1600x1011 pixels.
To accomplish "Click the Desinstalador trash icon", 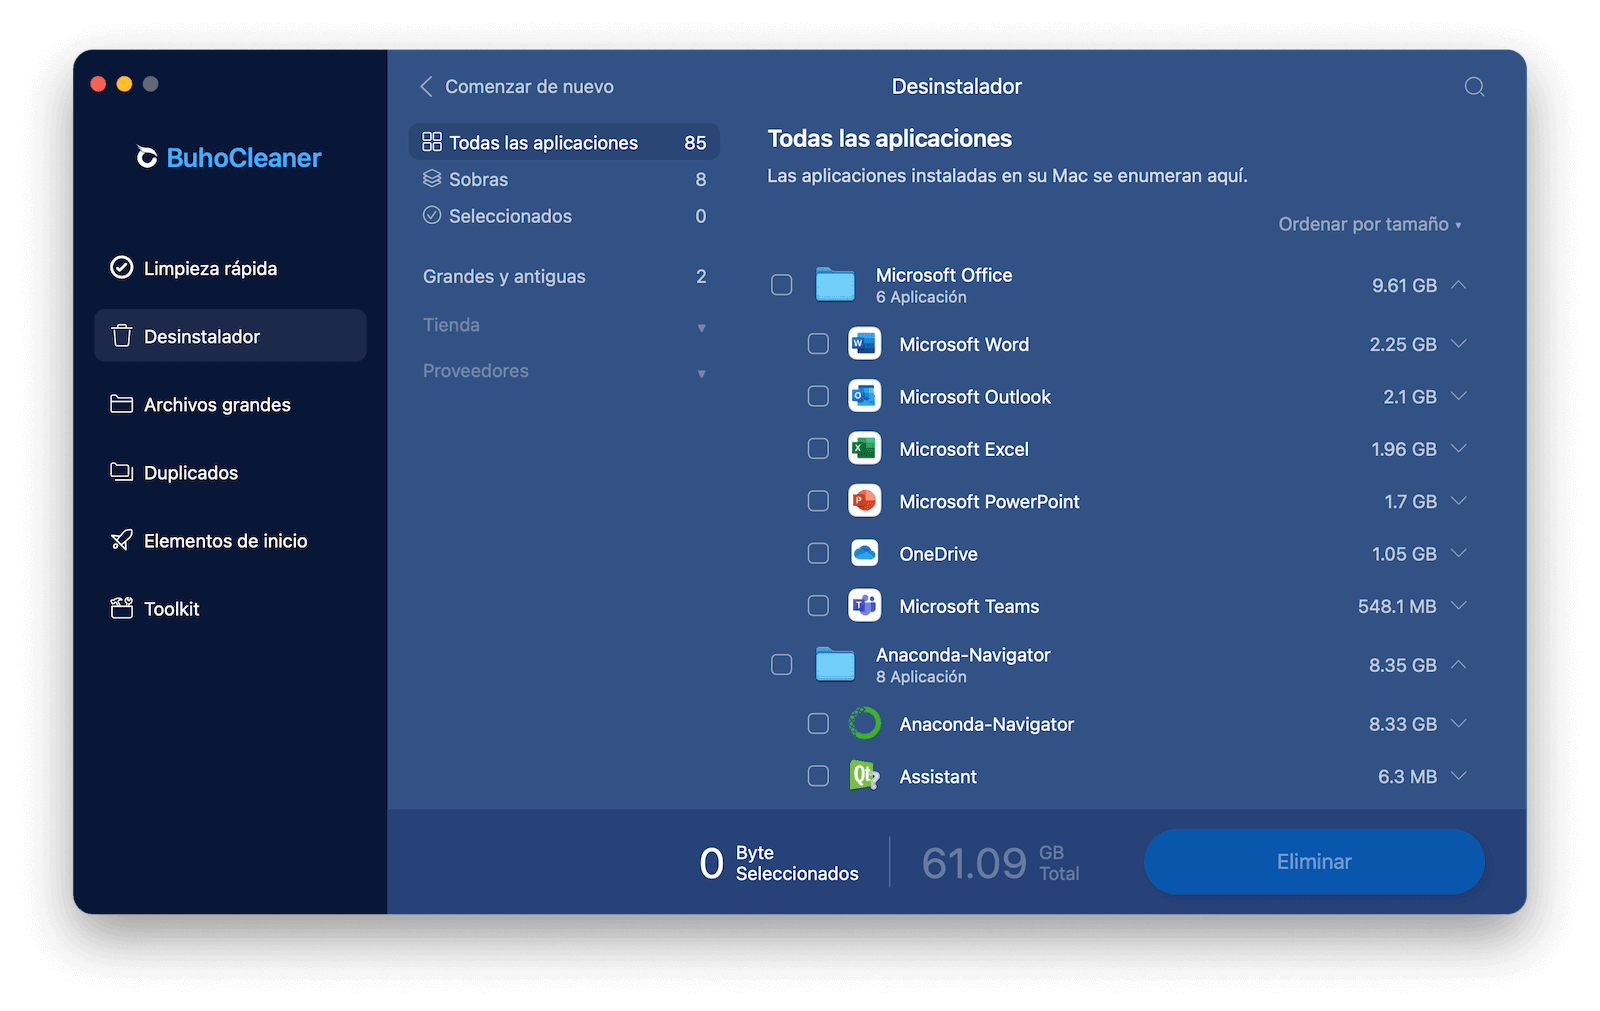I will [x=122, y=336].
